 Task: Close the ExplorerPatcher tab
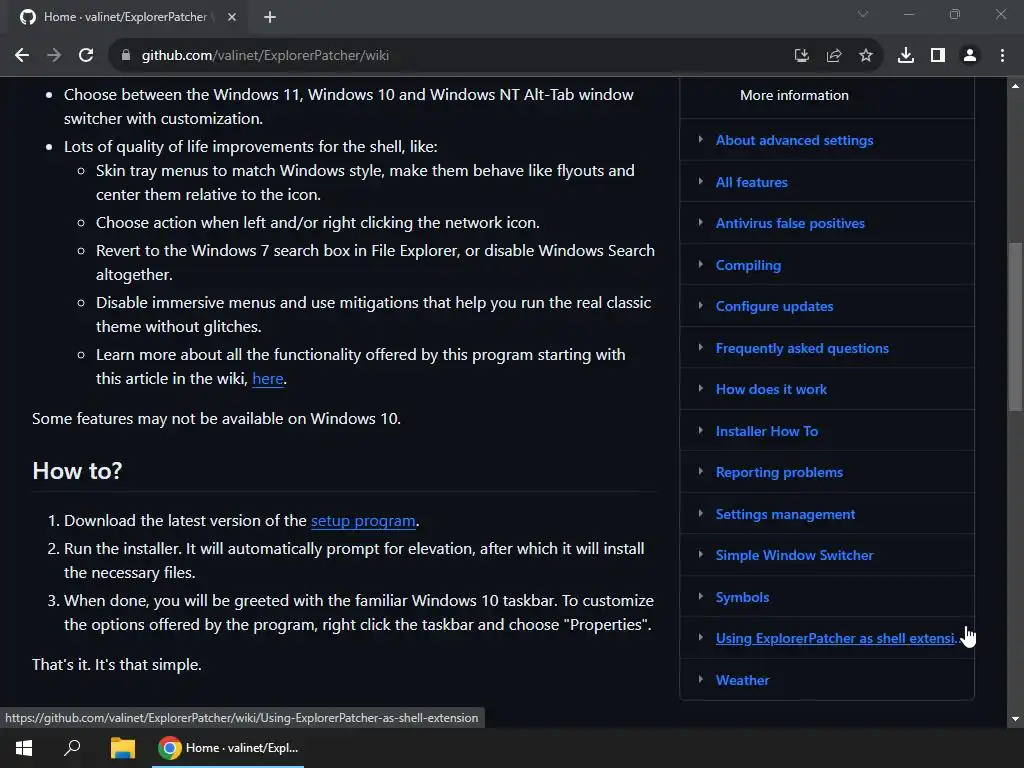click(x=232, y=17)
